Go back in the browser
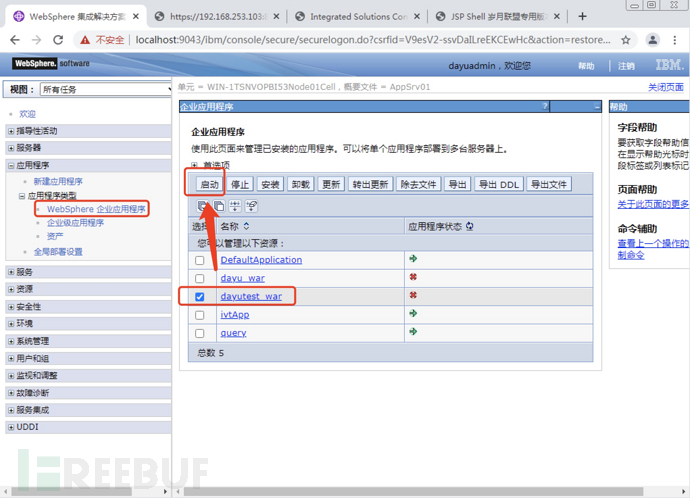The height and width of the screenshot is (498, 690). (15, 40)
